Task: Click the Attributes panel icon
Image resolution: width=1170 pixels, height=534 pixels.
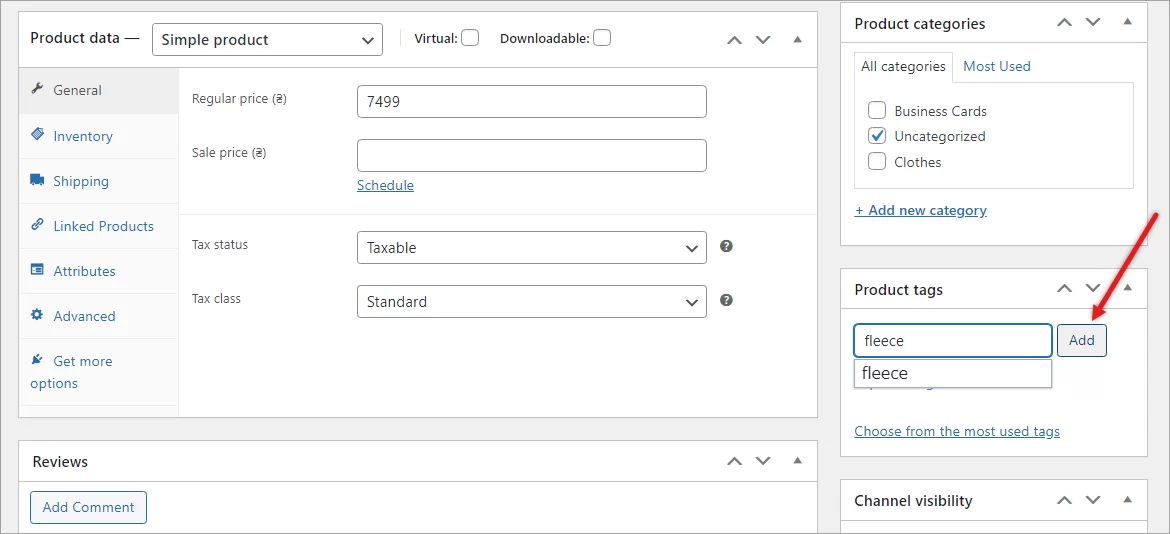Action: 38,270
